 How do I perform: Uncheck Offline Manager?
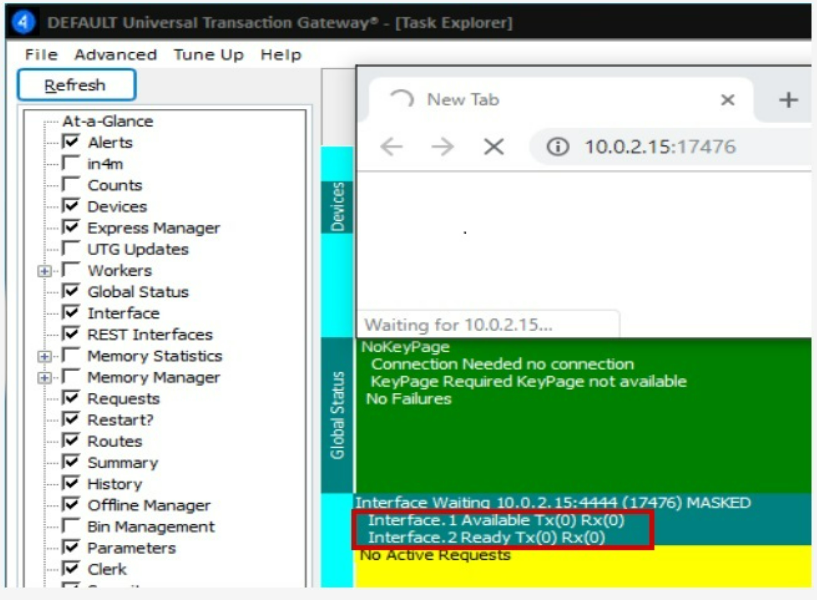(x=70, y=505)
